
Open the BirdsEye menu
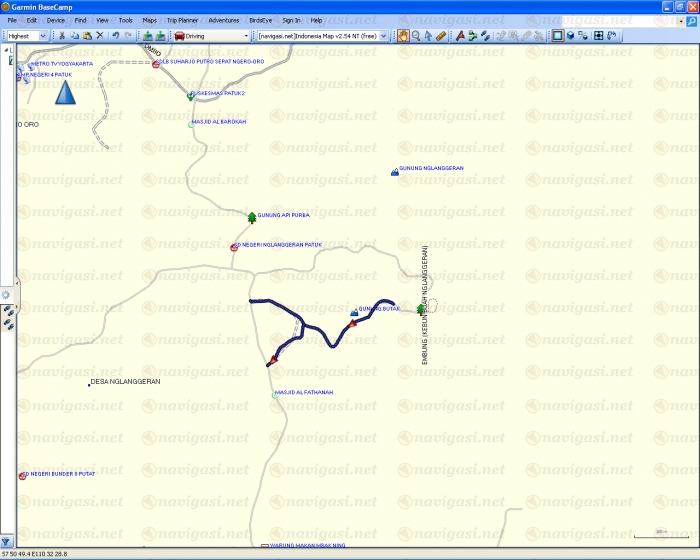coord(258,20)
